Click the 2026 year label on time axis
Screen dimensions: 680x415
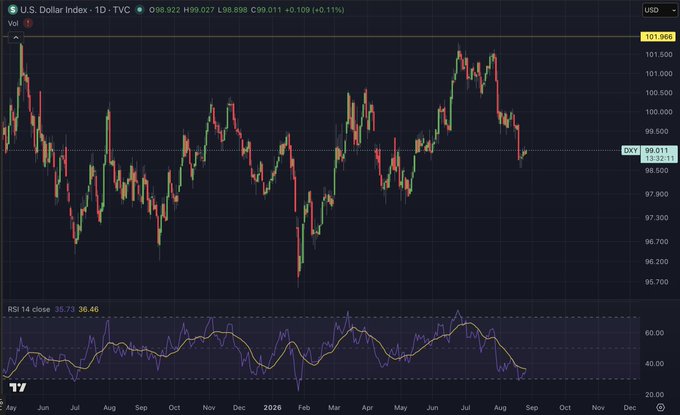[272, 408]
